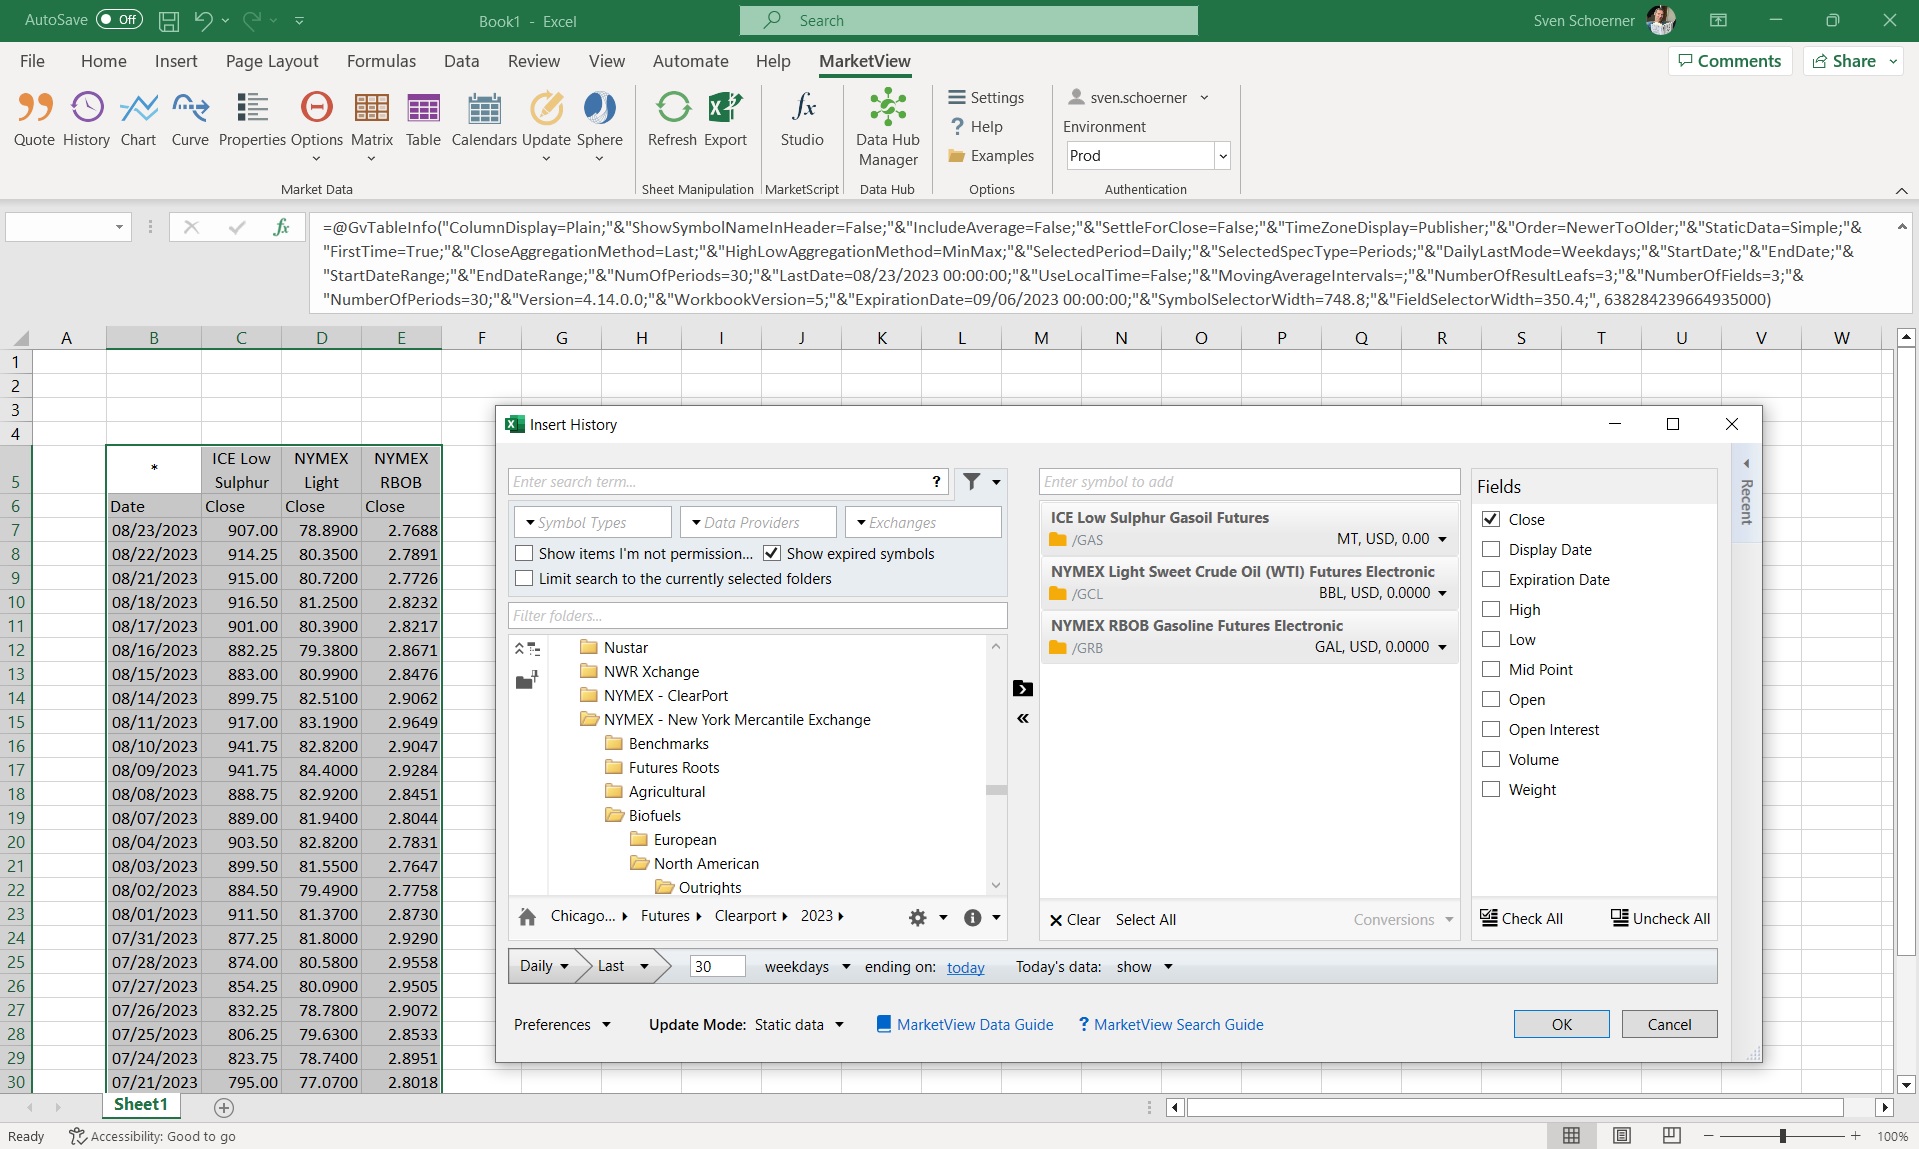Check the Display Date field
1919x1149 pixels.
(x=1491, y=549)
